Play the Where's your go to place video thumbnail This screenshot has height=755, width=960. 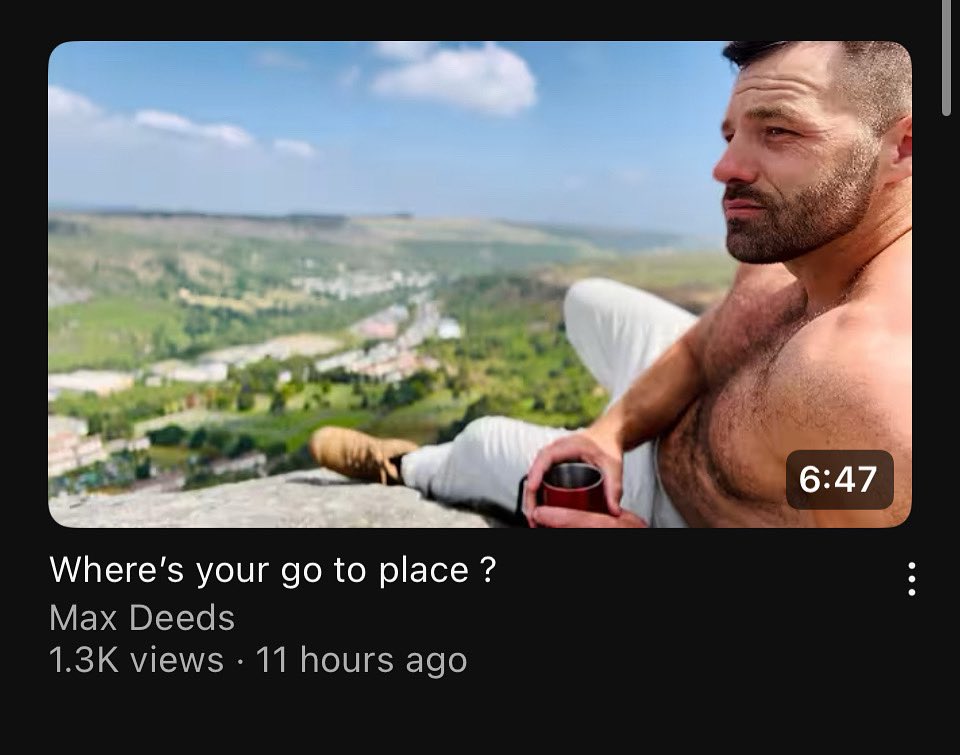click(480, 284)
